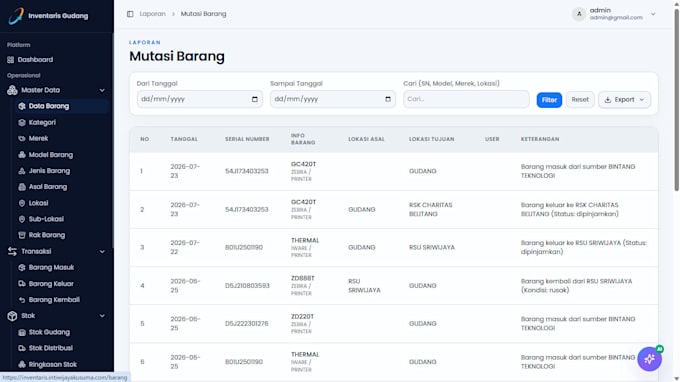Open Dashboard grid icon
The width and height of the screenshot is (680, 382).
10,60
